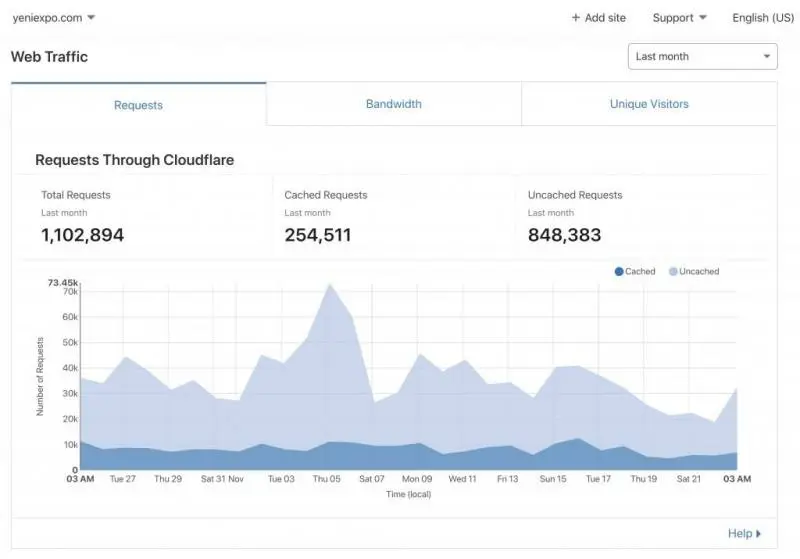800x559 pixels.
Task: Click the Cached legend label
Action: coord(640,271)
